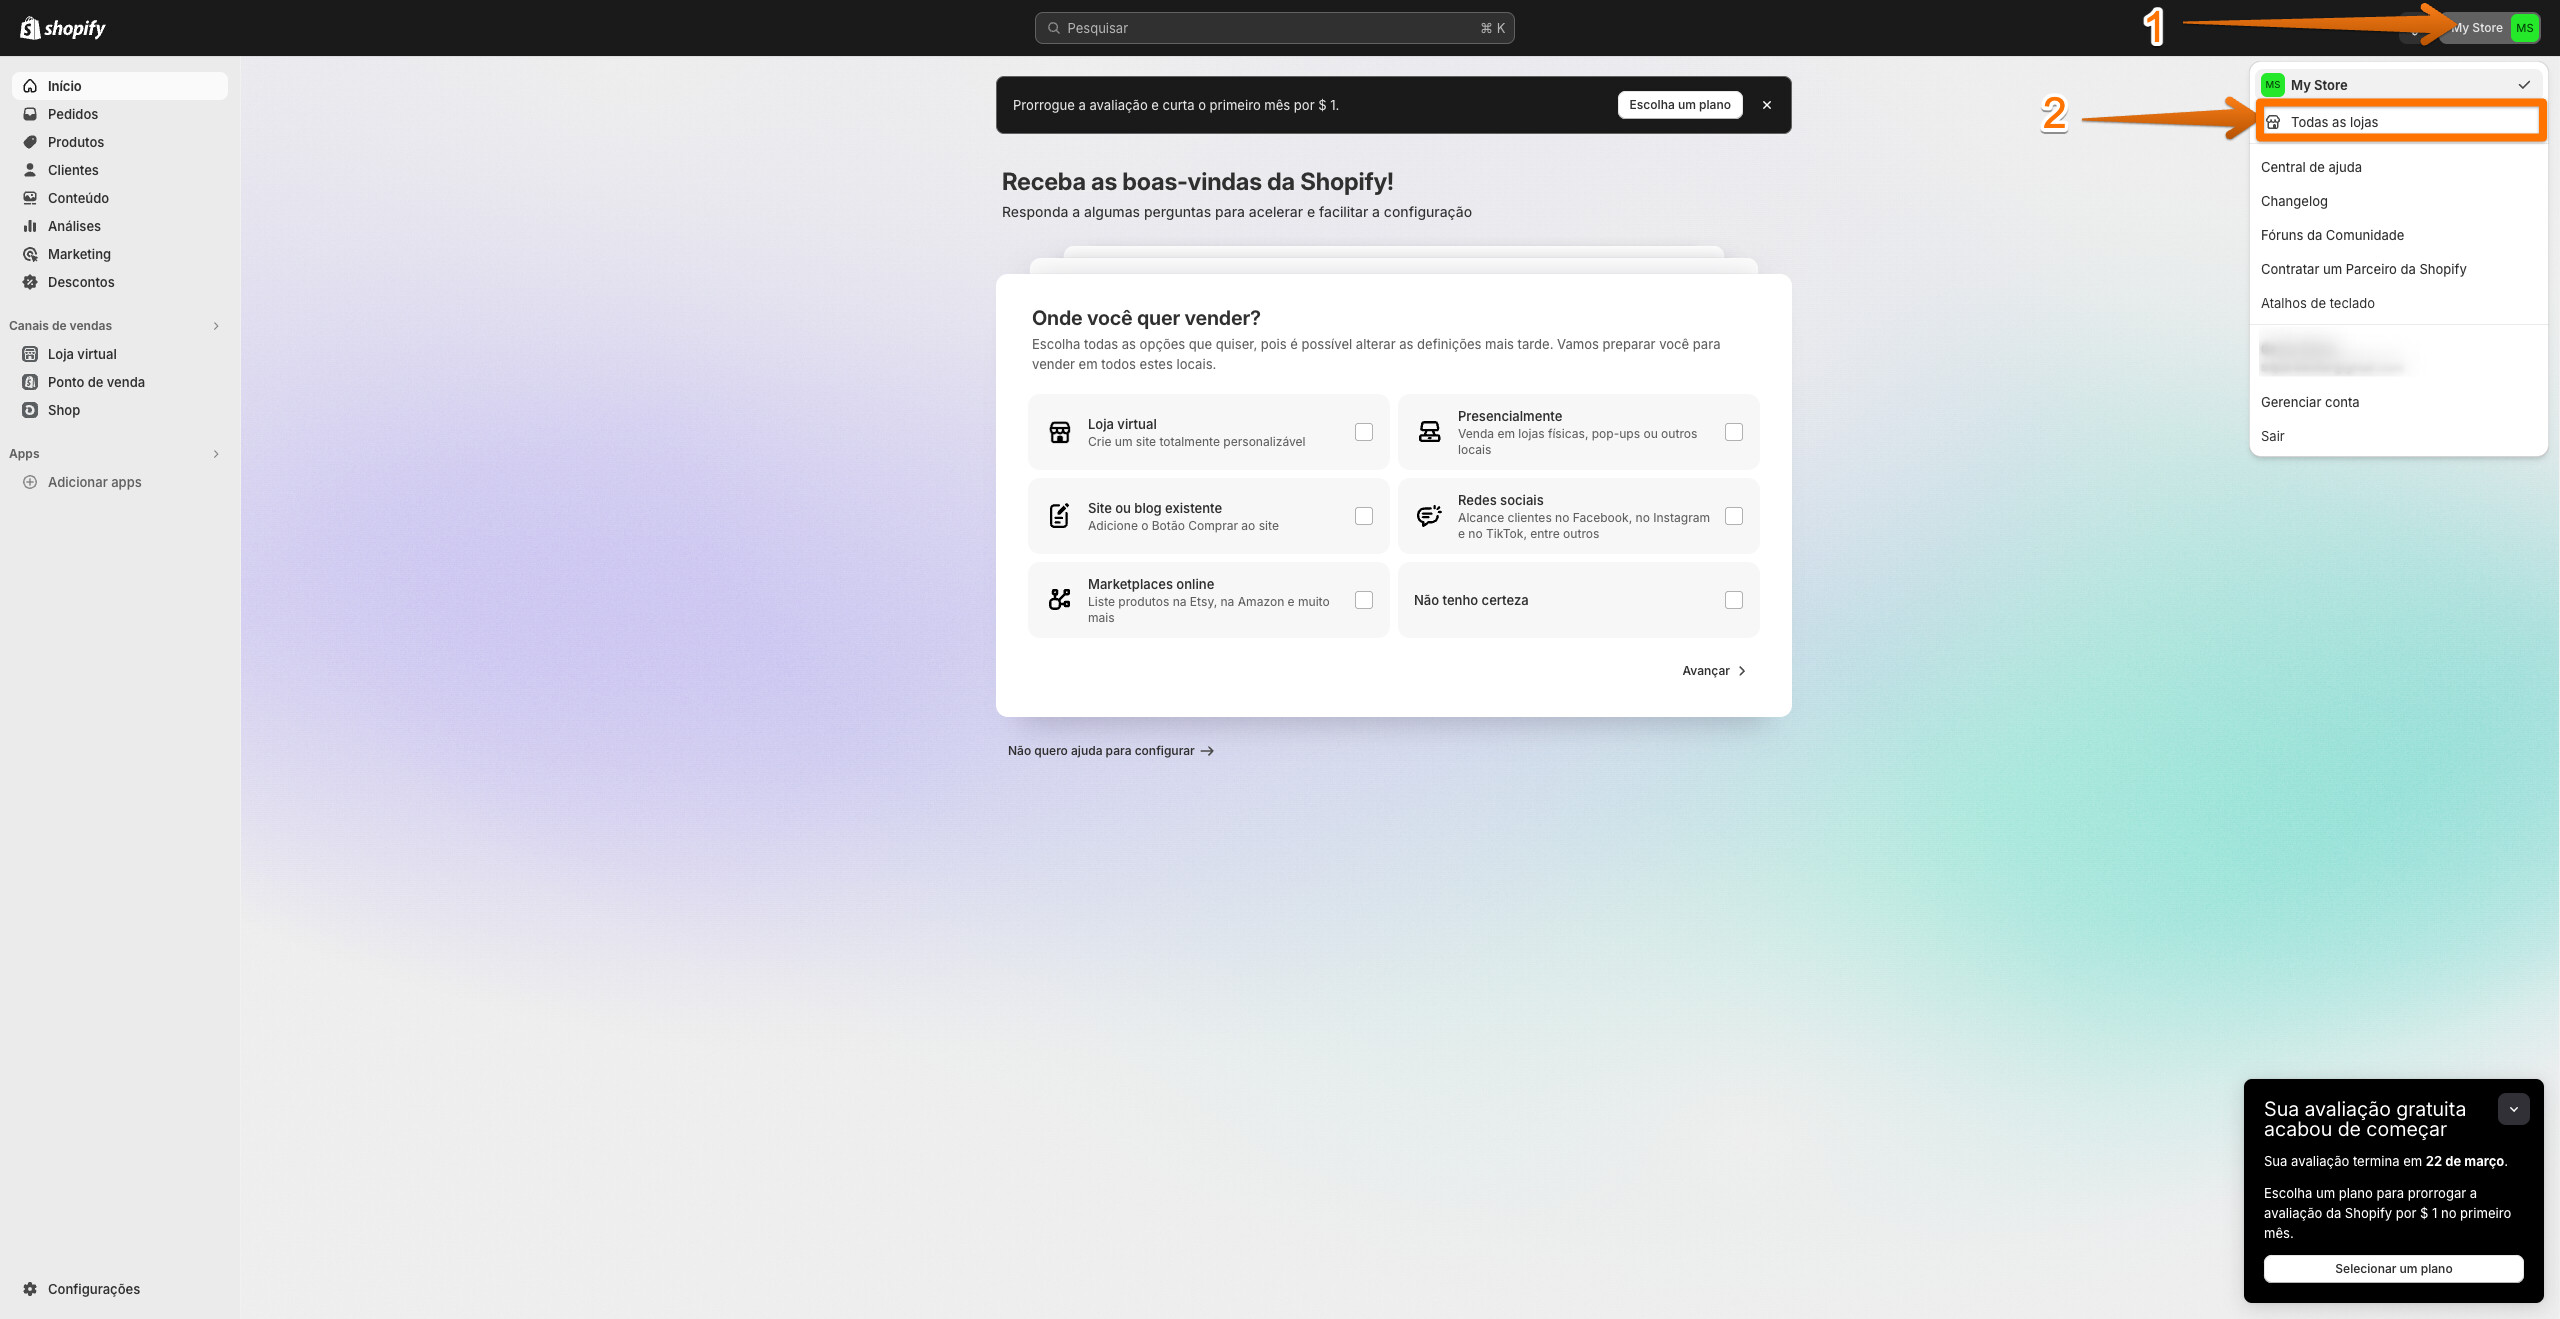
Task: Click the Análises bar chart icon
Action: coord(30,226)
